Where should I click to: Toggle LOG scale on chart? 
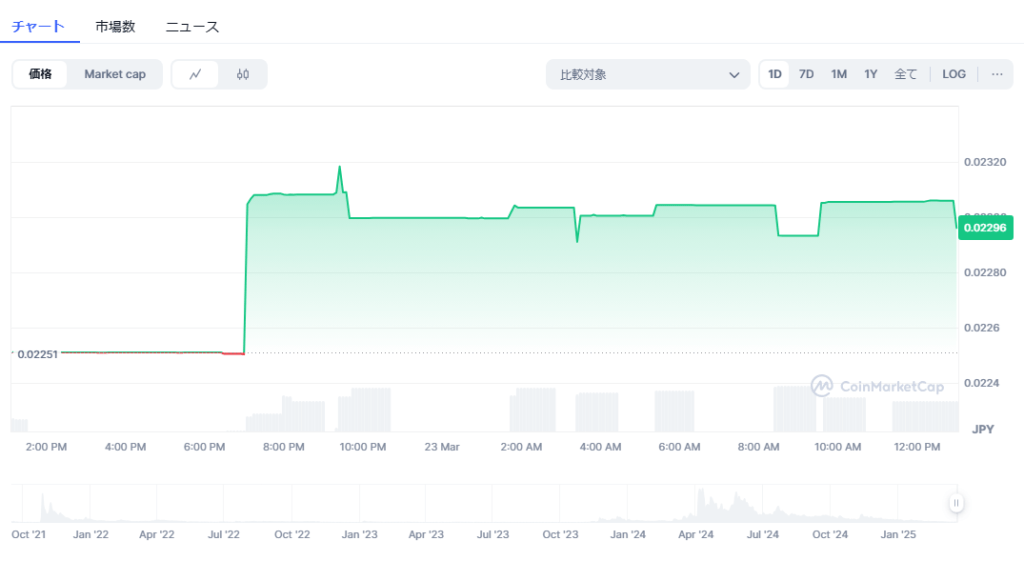pos(954,74)
